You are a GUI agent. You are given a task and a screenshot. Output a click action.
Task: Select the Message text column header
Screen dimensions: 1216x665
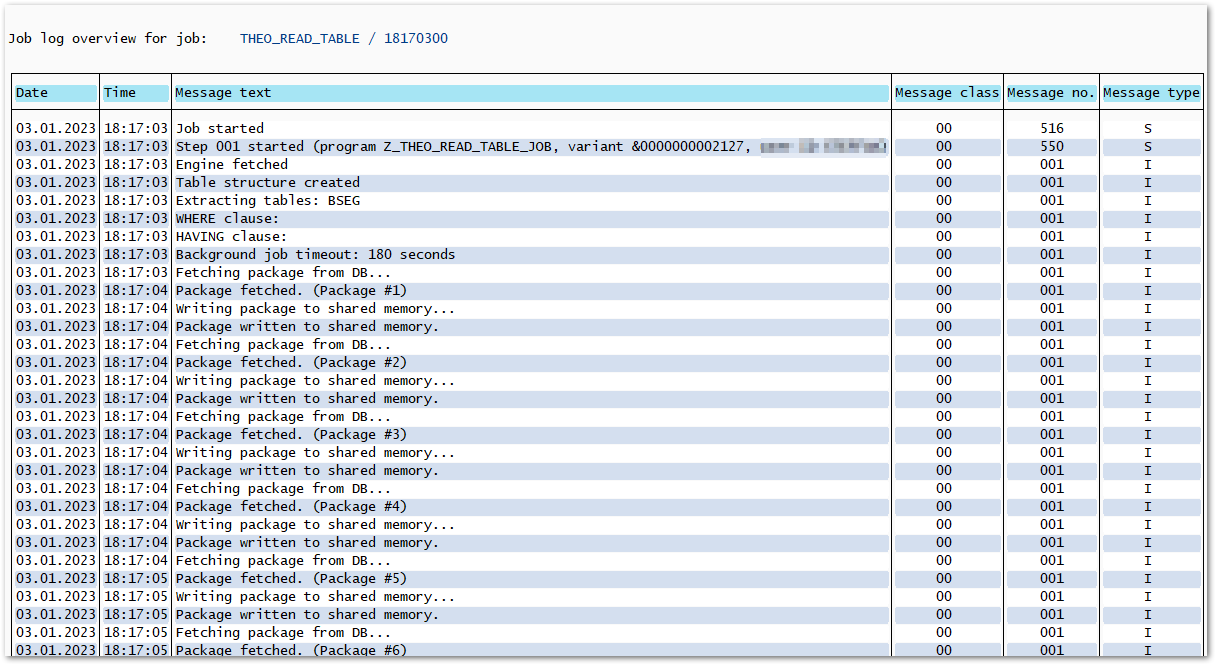tap(530, 93)
